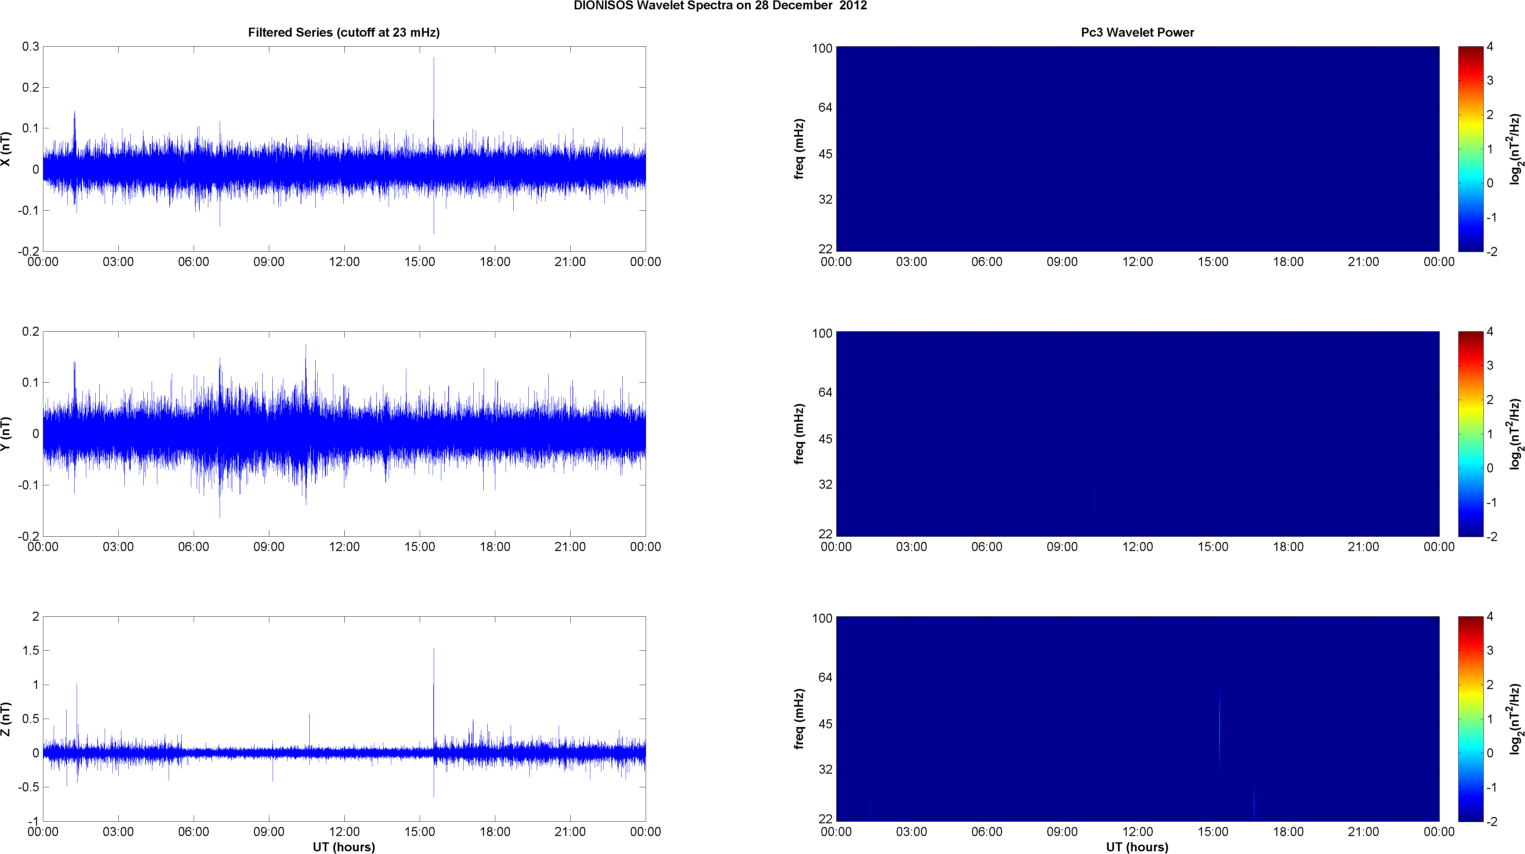Click the -0.2 tick on the X (nT) axis
The height and width of the screenshot is (854, 1525).
[x=28, y=252]
